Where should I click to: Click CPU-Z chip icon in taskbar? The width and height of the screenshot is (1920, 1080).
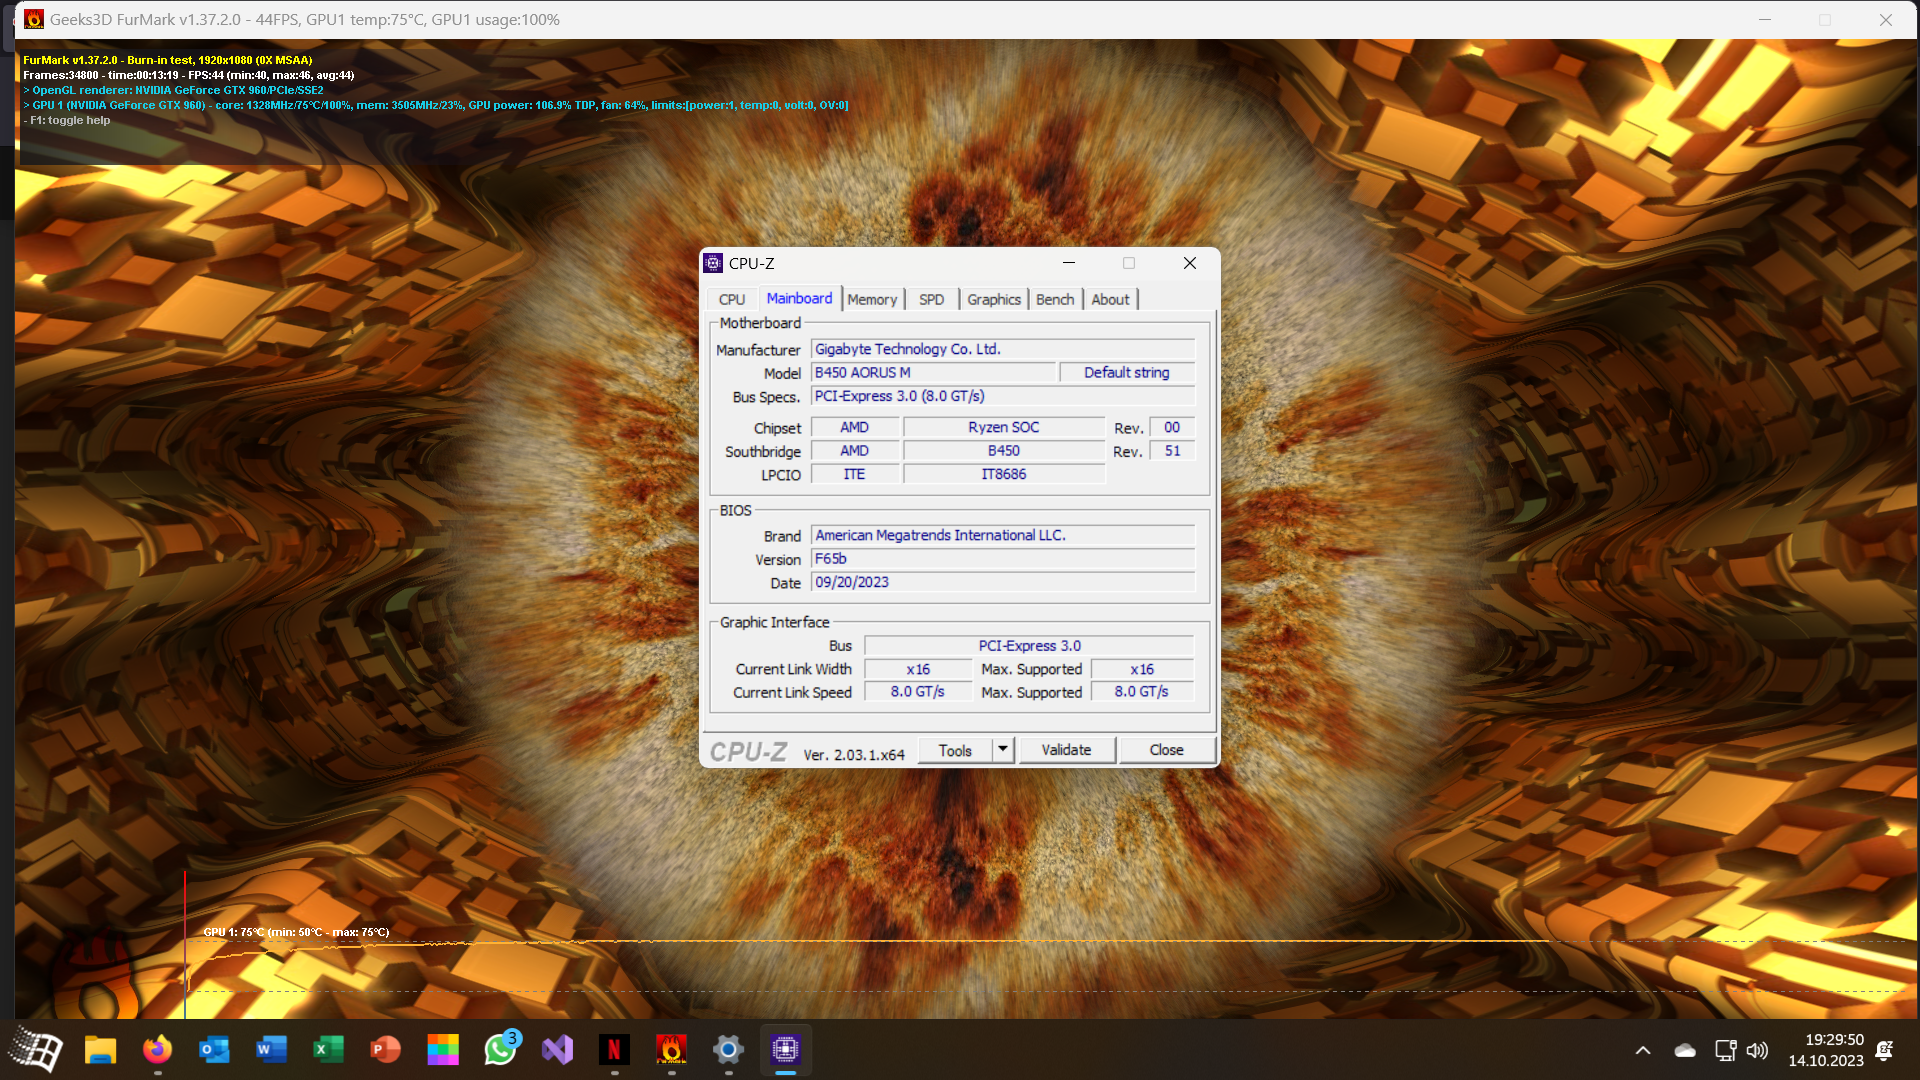pos(785,1049)
